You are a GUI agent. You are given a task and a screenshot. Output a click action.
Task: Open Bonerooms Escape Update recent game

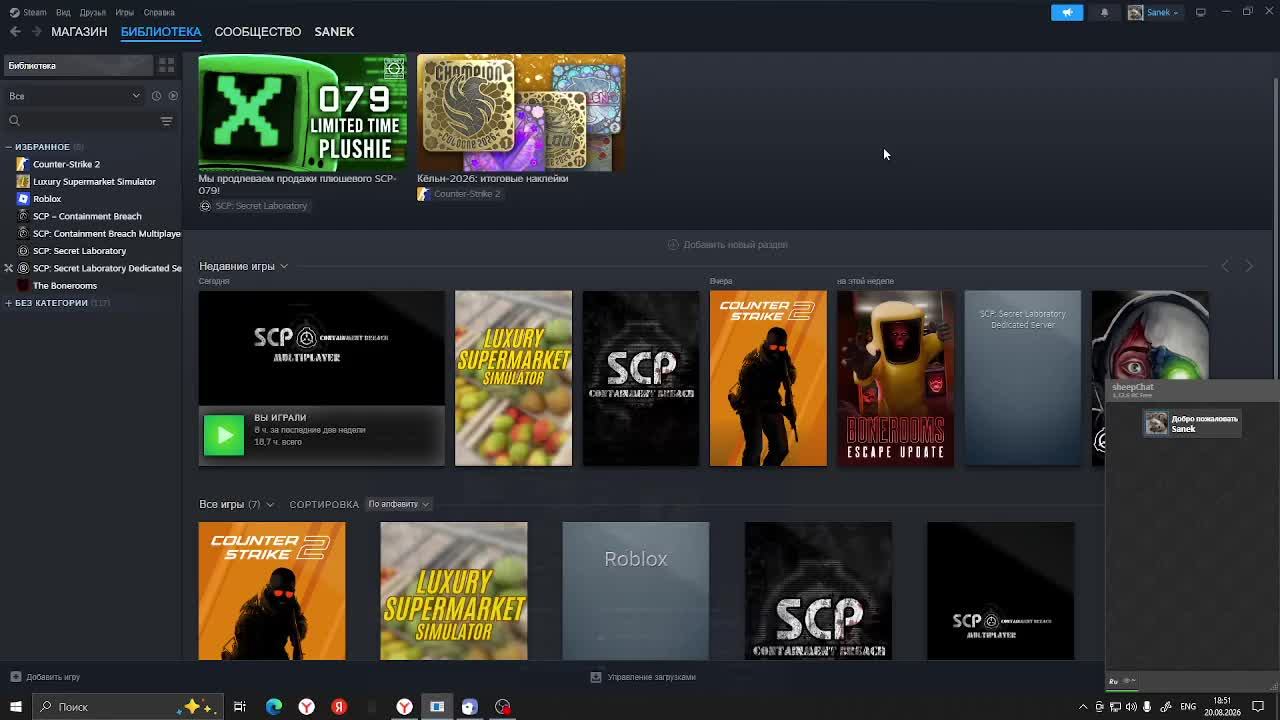(895, 378)
